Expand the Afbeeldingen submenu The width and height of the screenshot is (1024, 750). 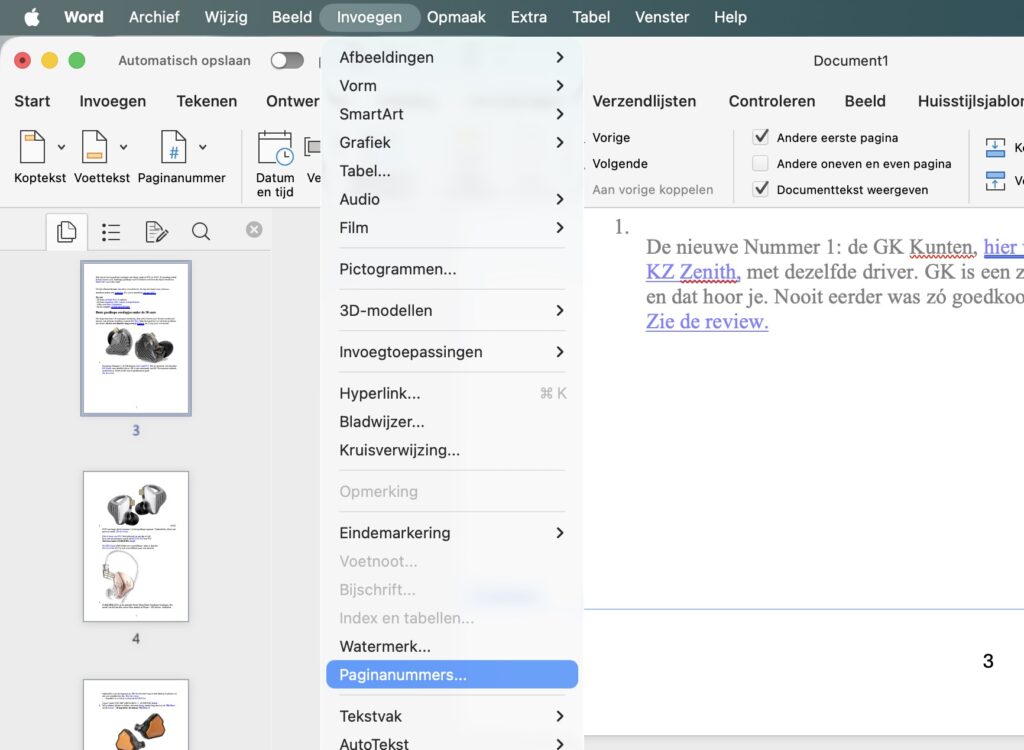point(449,58)
